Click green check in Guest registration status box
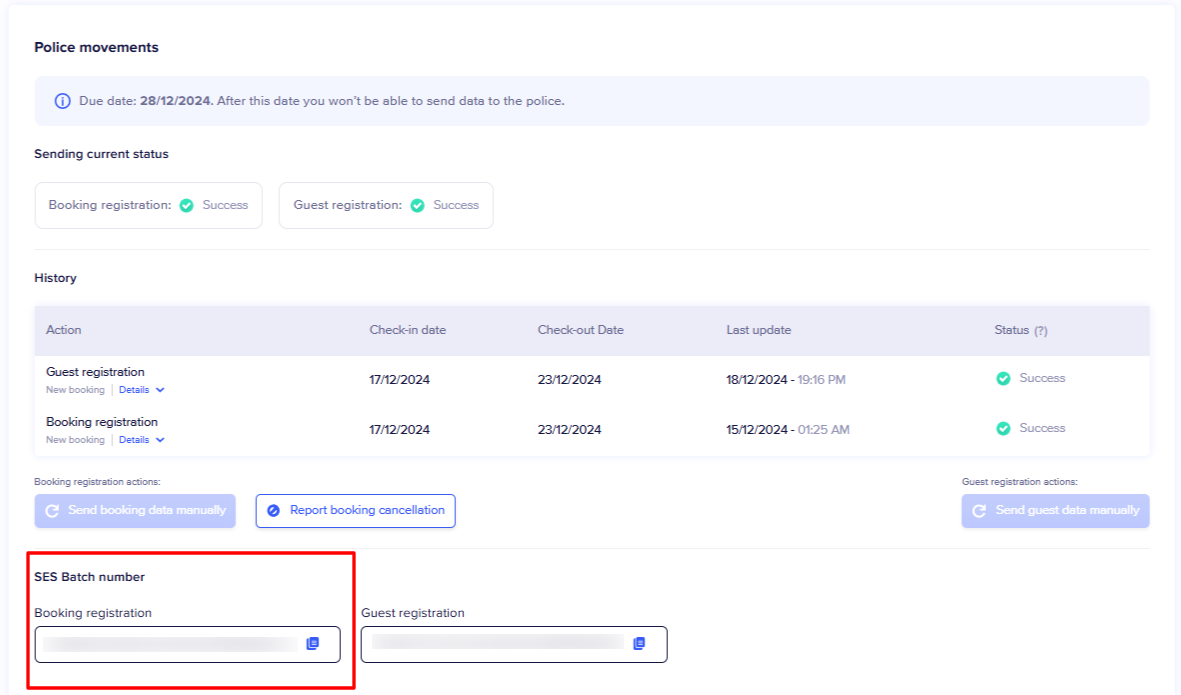The height and width of the screenshot is (695, 1181). (417, 205)
